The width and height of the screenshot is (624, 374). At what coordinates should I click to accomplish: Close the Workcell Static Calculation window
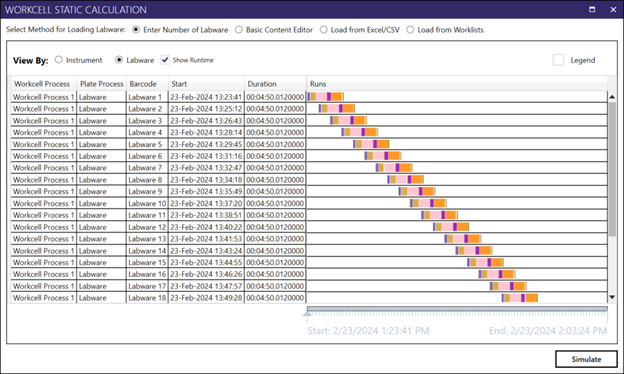613,10
